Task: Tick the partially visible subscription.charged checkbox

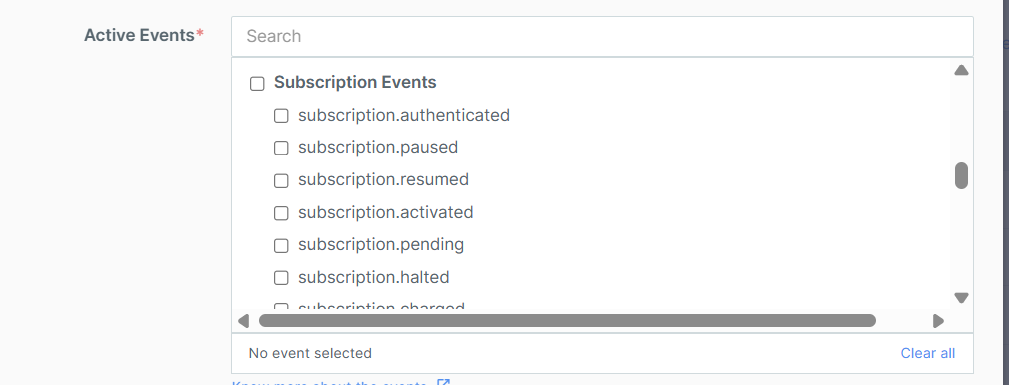Action: (x=281, y=306)
